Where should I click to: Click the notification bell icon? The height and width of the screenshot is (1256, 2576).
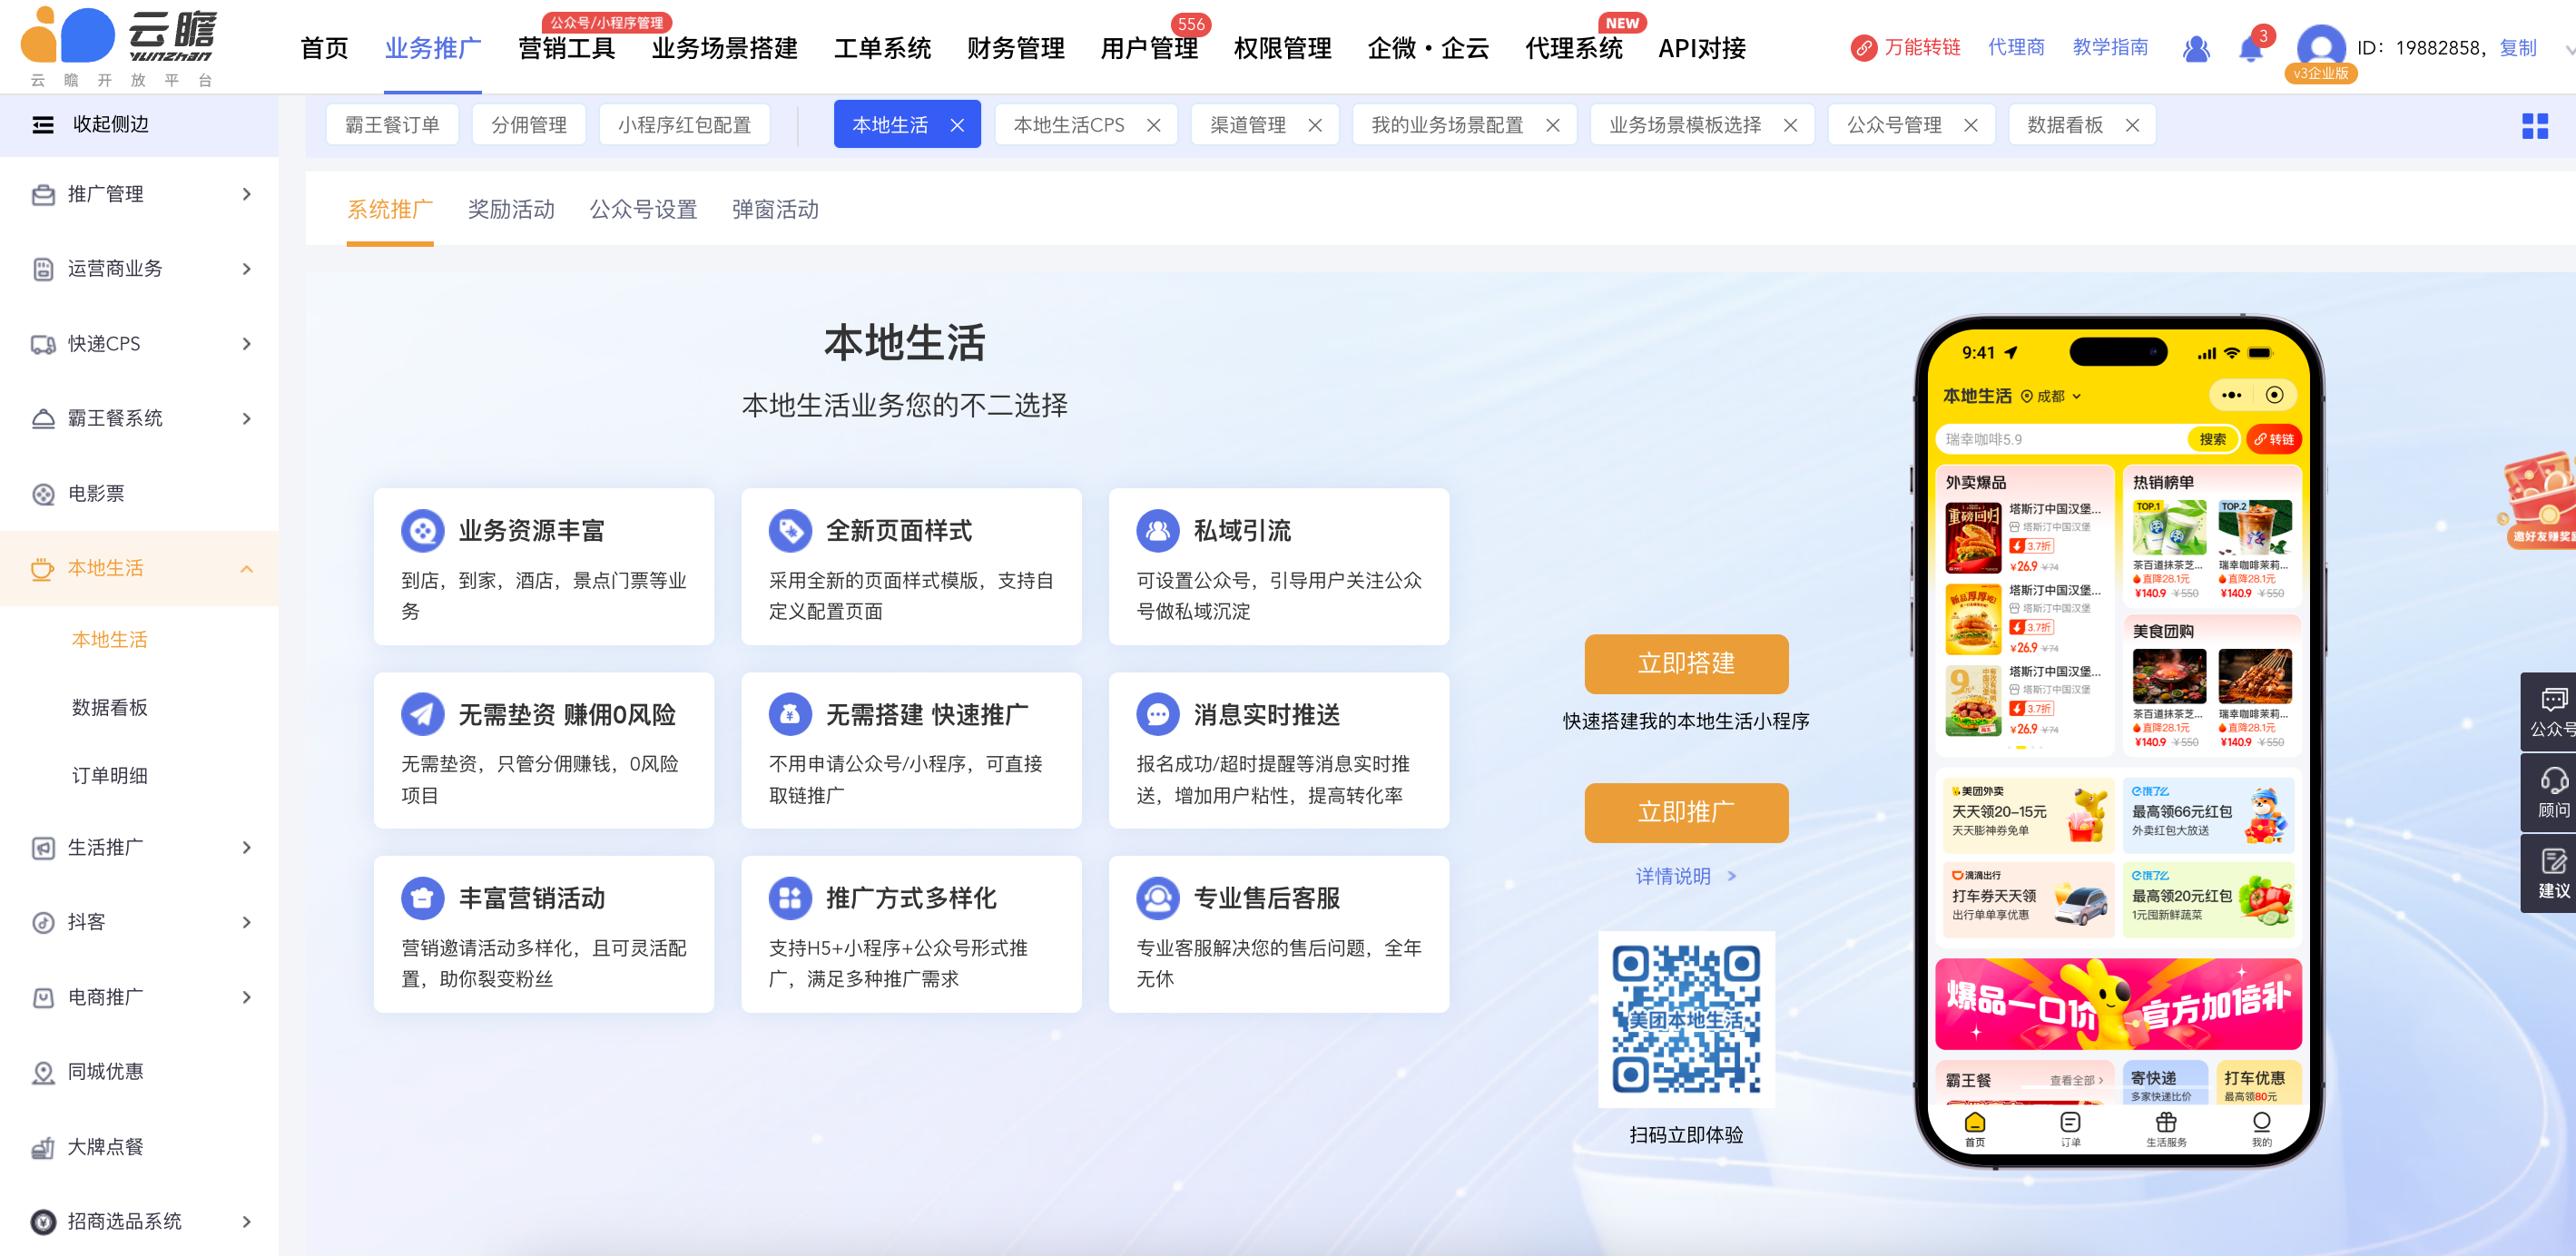[2249, 48]
